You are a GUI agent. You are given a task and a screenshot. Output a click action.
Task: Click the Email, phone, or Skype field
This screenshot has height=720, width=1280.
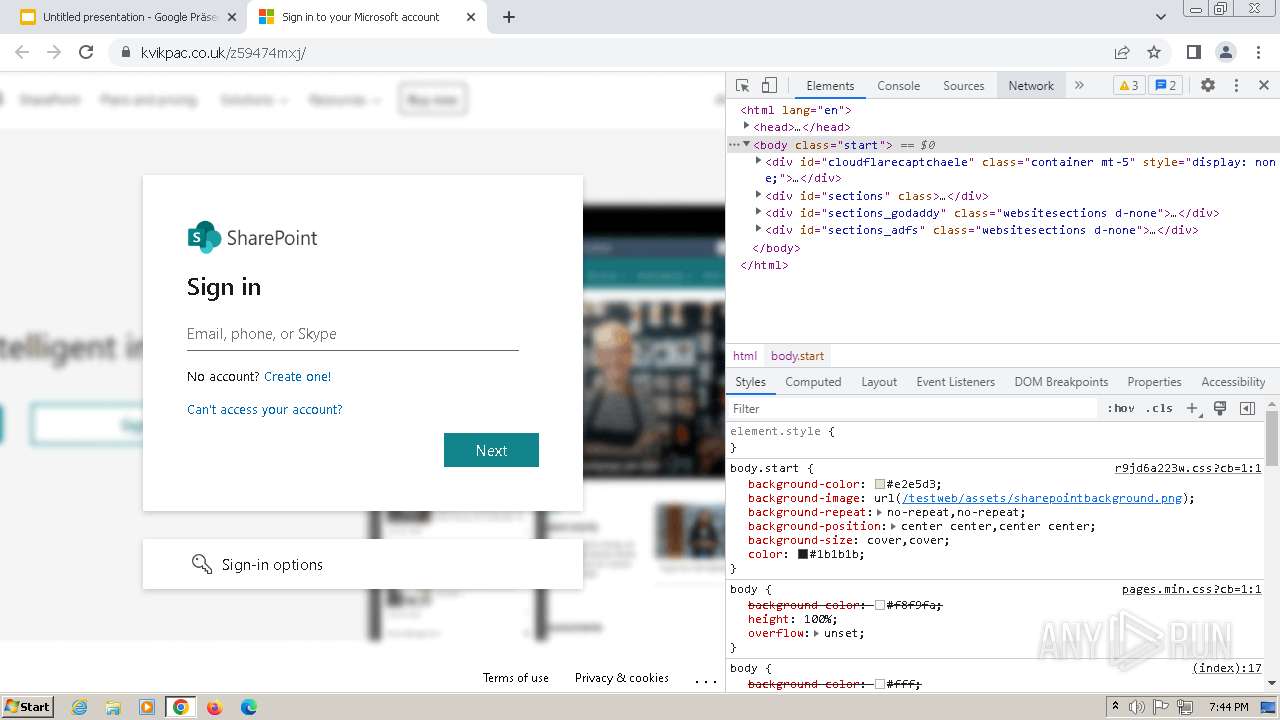point(352,334)
